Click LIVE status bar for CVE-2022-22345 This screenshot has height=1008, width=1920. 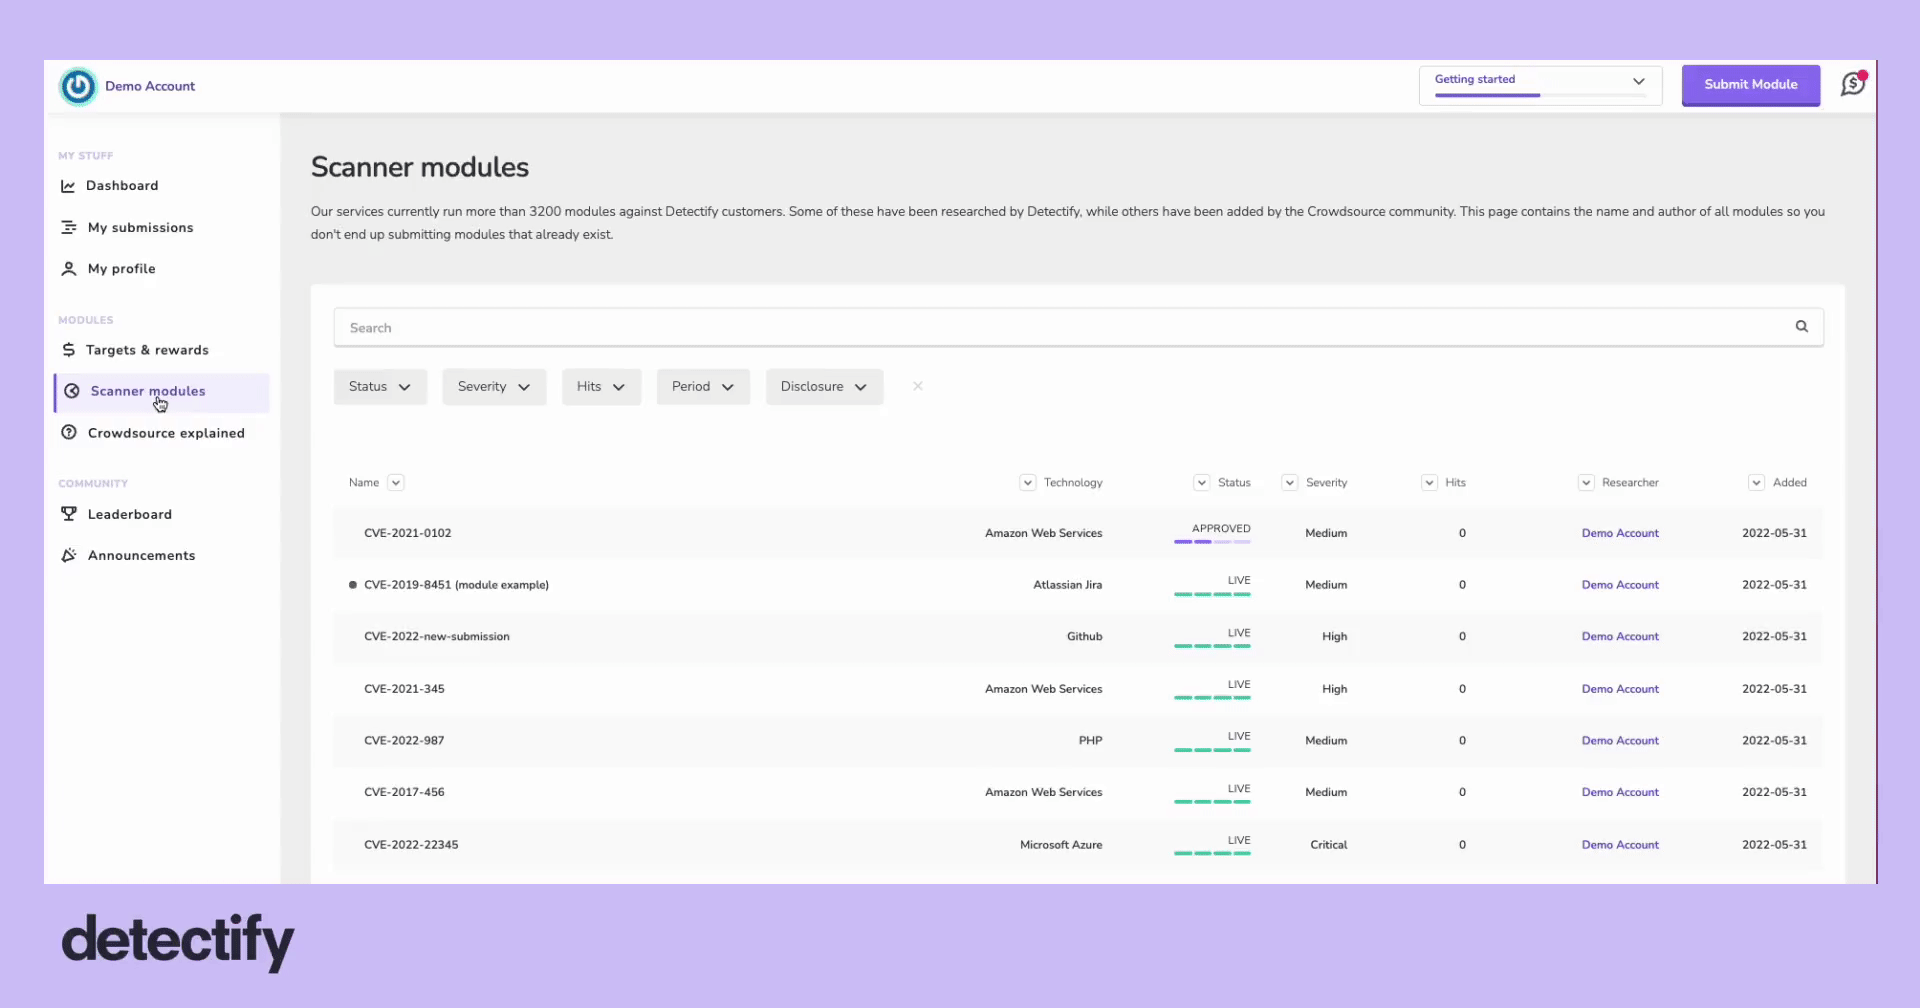tap(1212, 853)
